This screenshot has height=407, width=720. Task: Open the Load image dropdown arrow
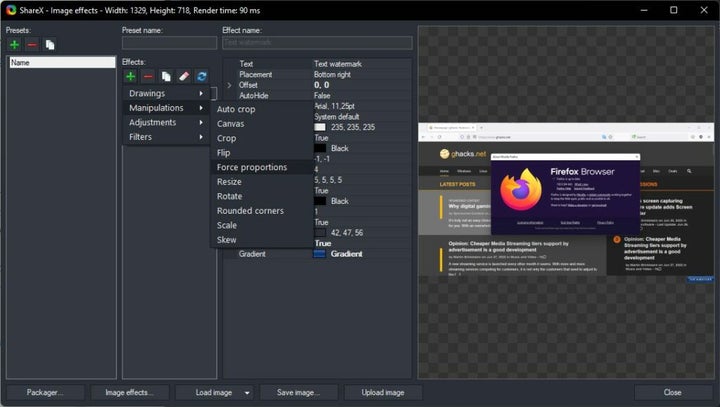(246, 393)
